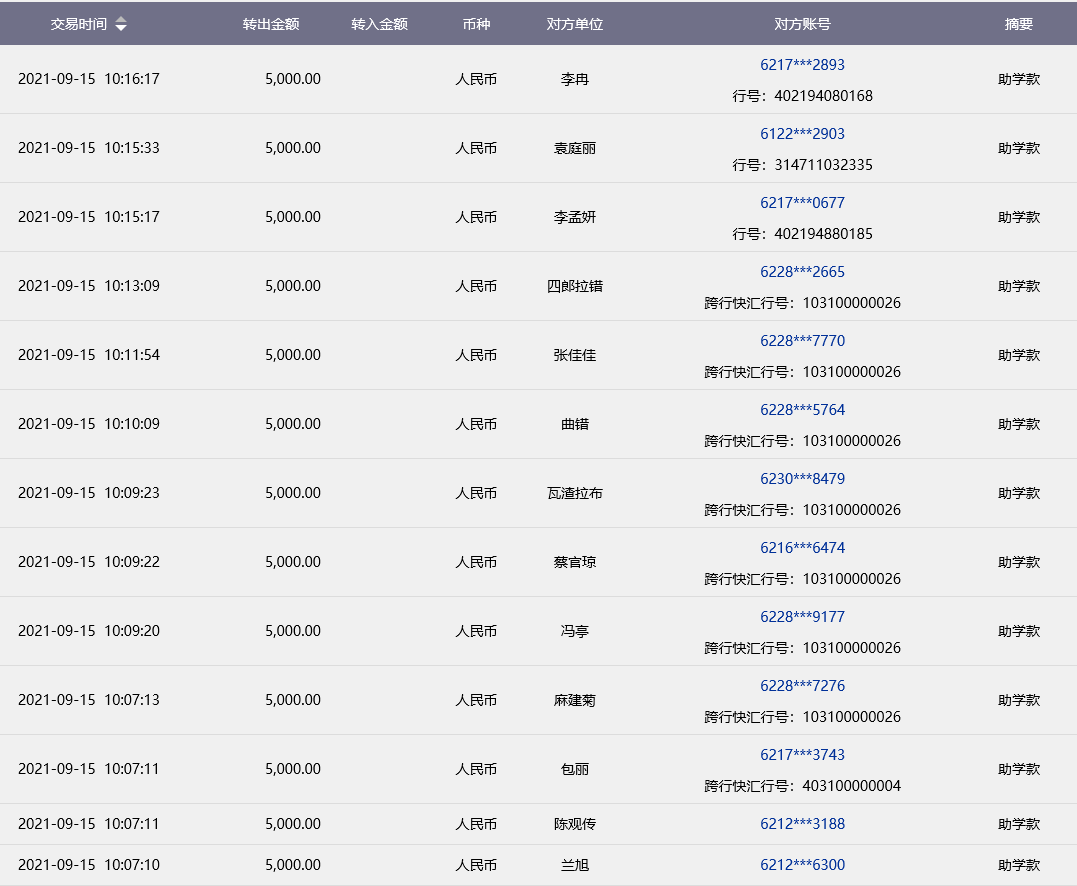Open account link 6216***6474
This screenshot has width=1077, height=886.
(802, 548)
